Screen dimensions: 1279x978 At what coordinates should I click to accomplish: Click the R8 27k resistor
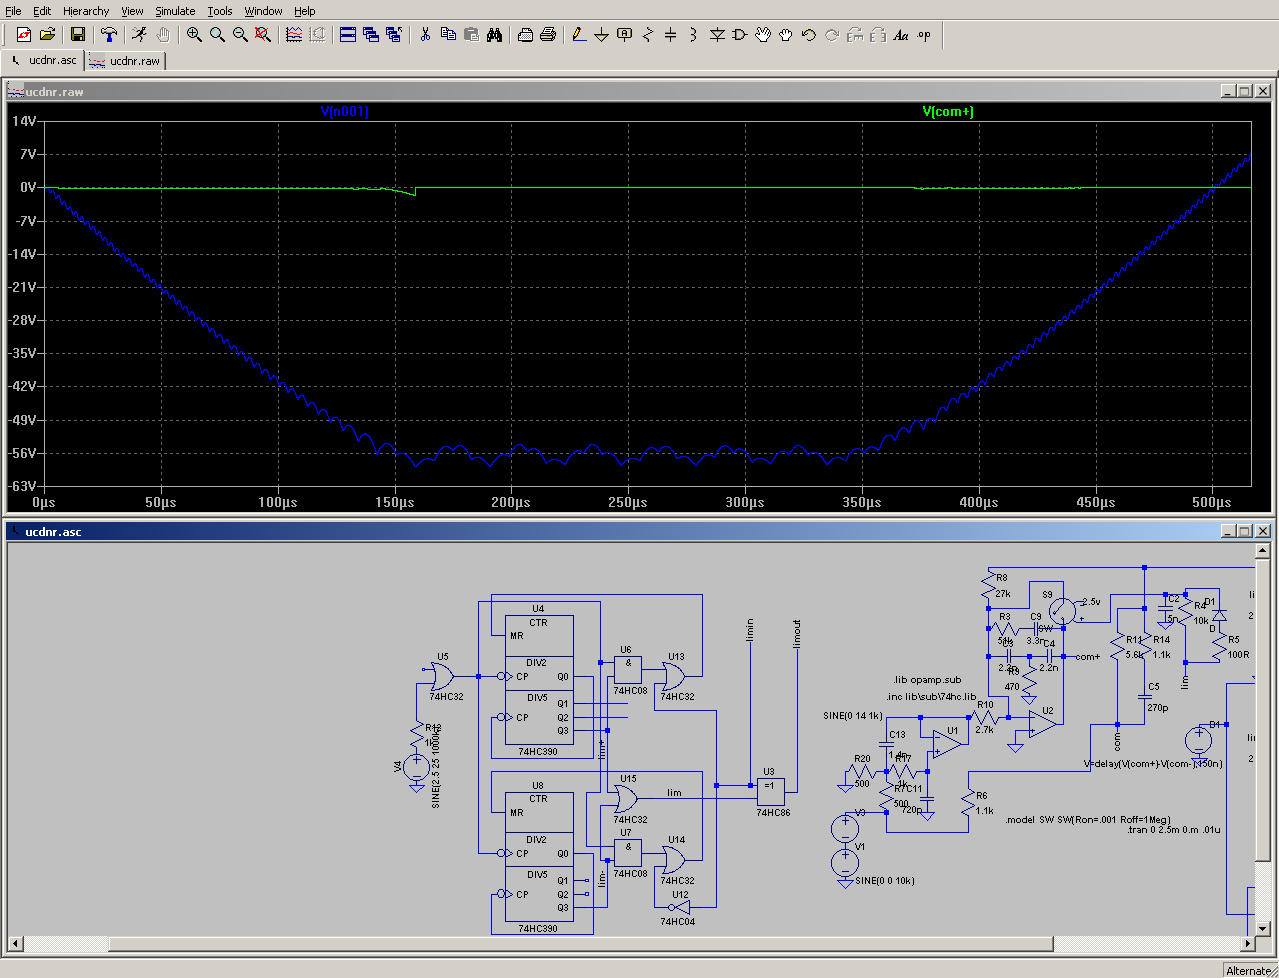[x=988, y=585]
